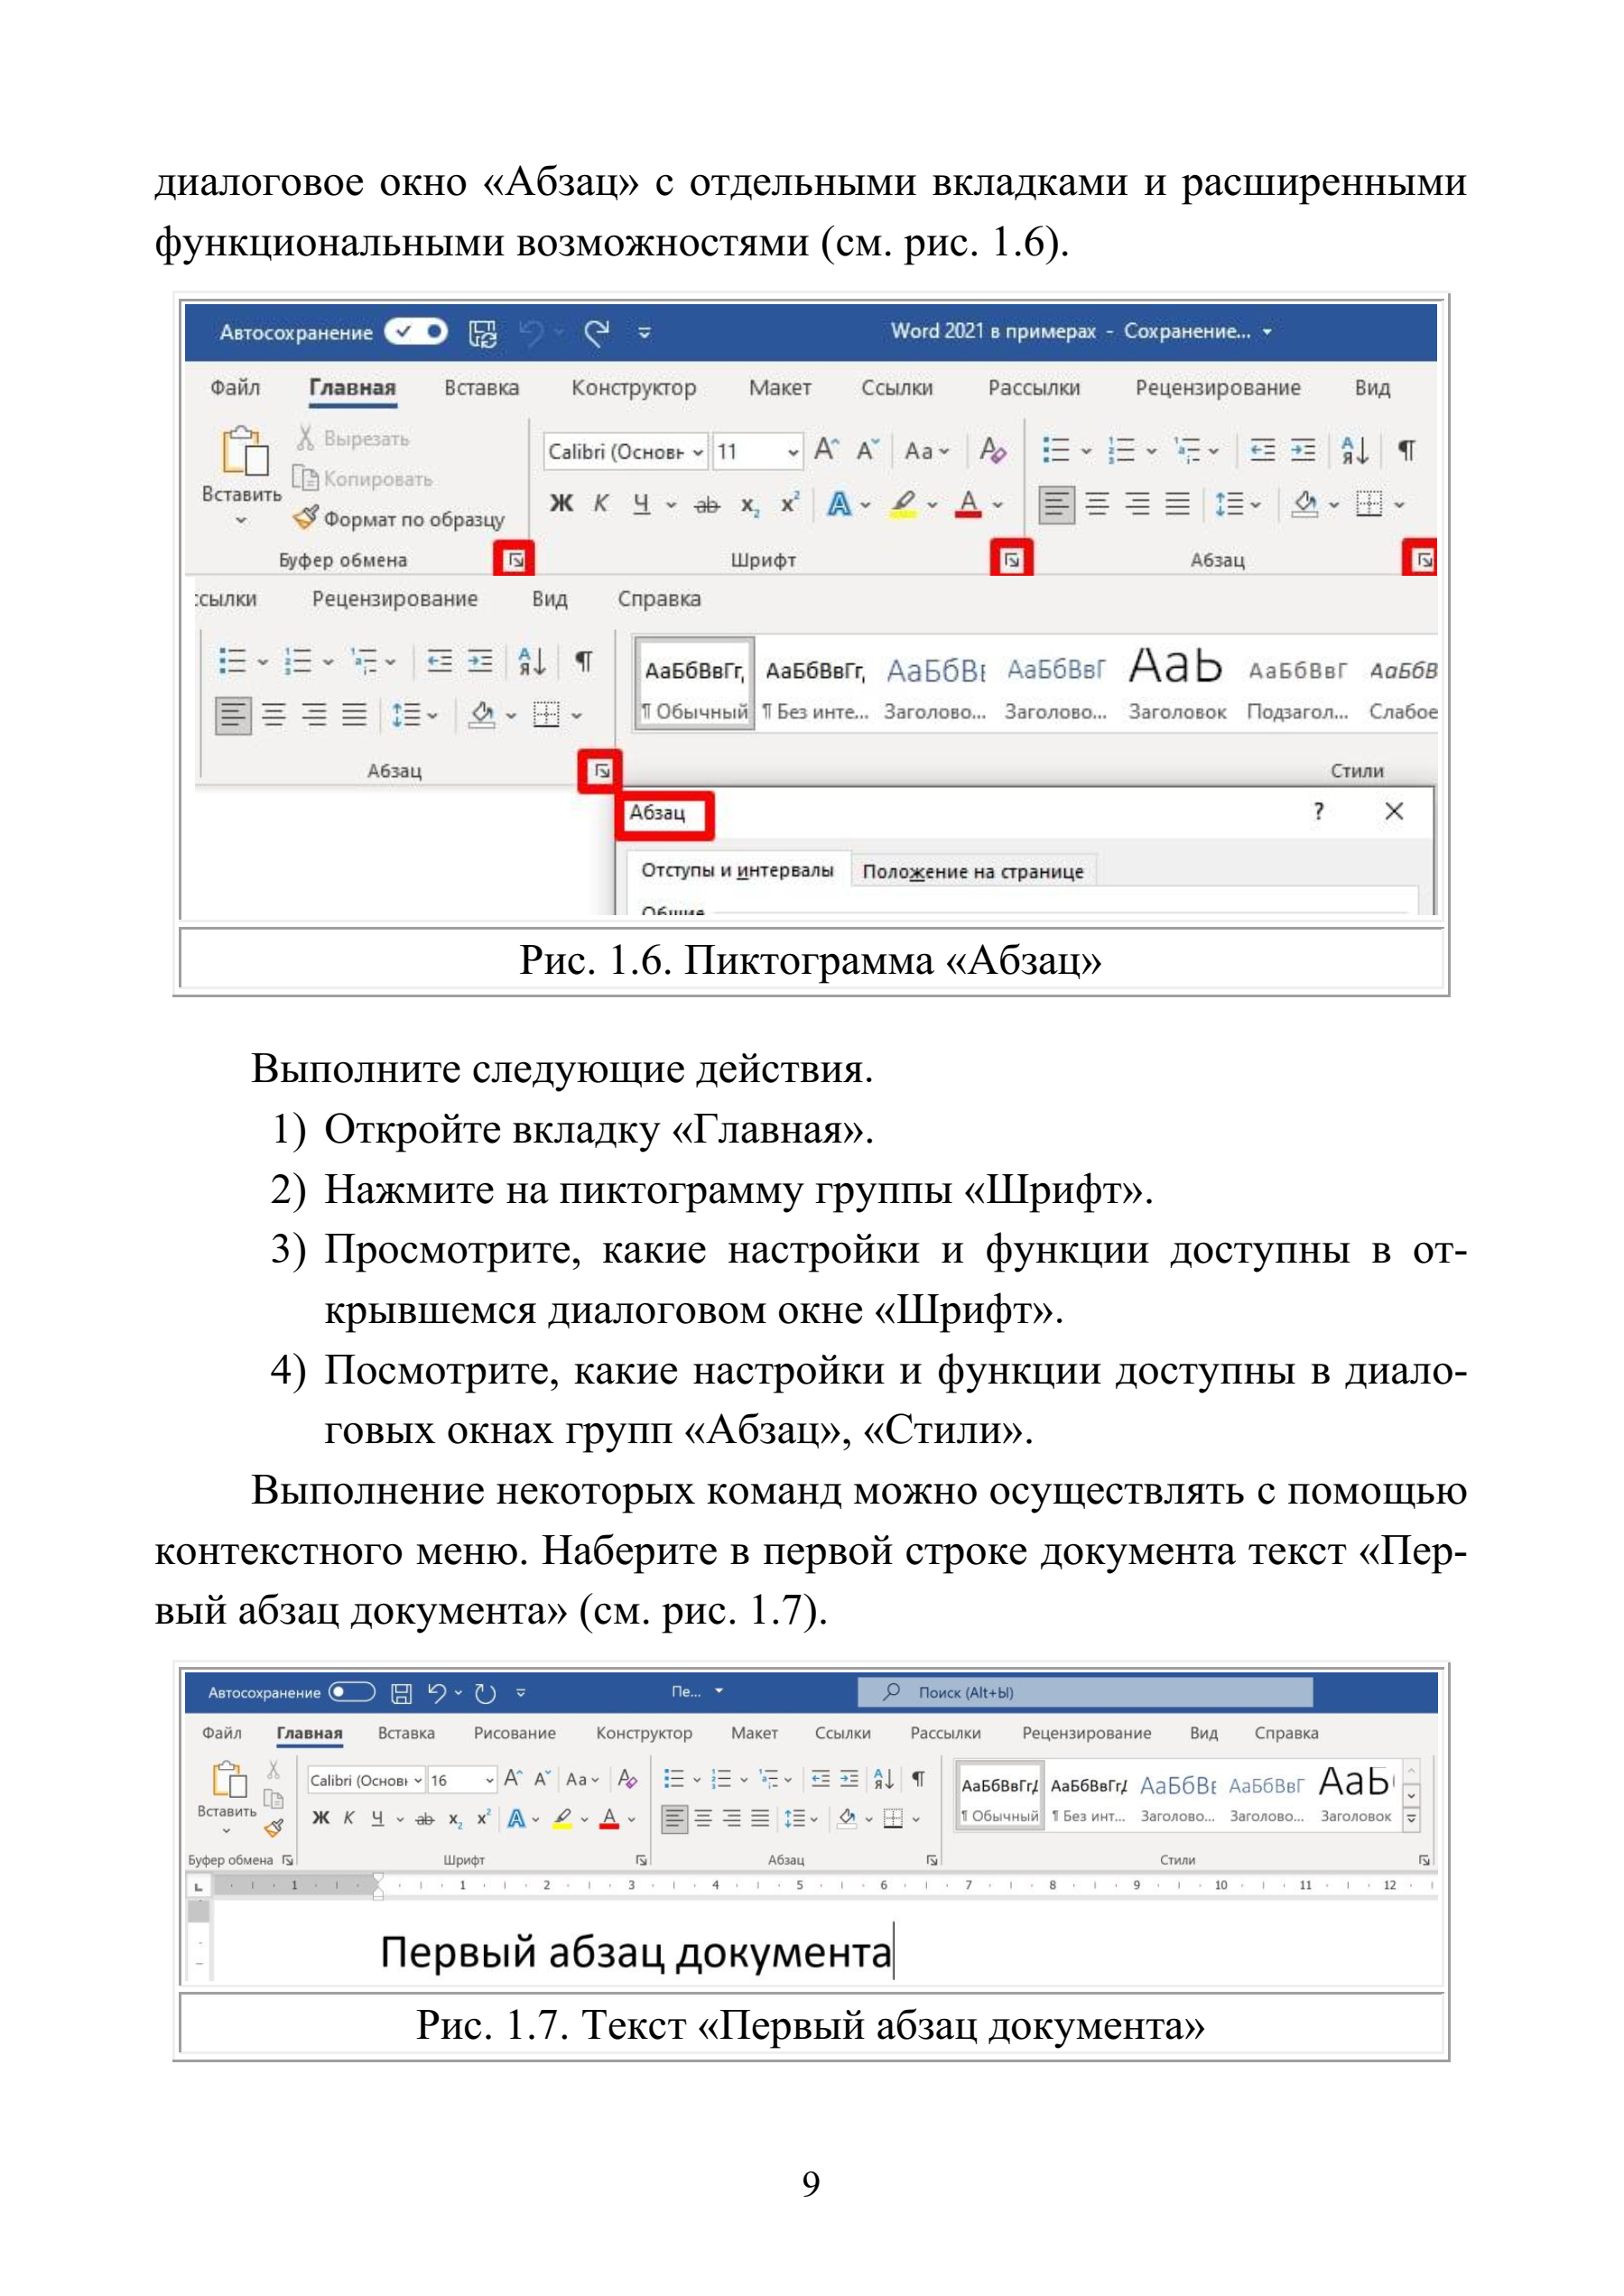The width and height of the screenshot is (1624, 2296).
Task: Open Рассылки tab in top ribbon
Action: [x=1034, y=388]
